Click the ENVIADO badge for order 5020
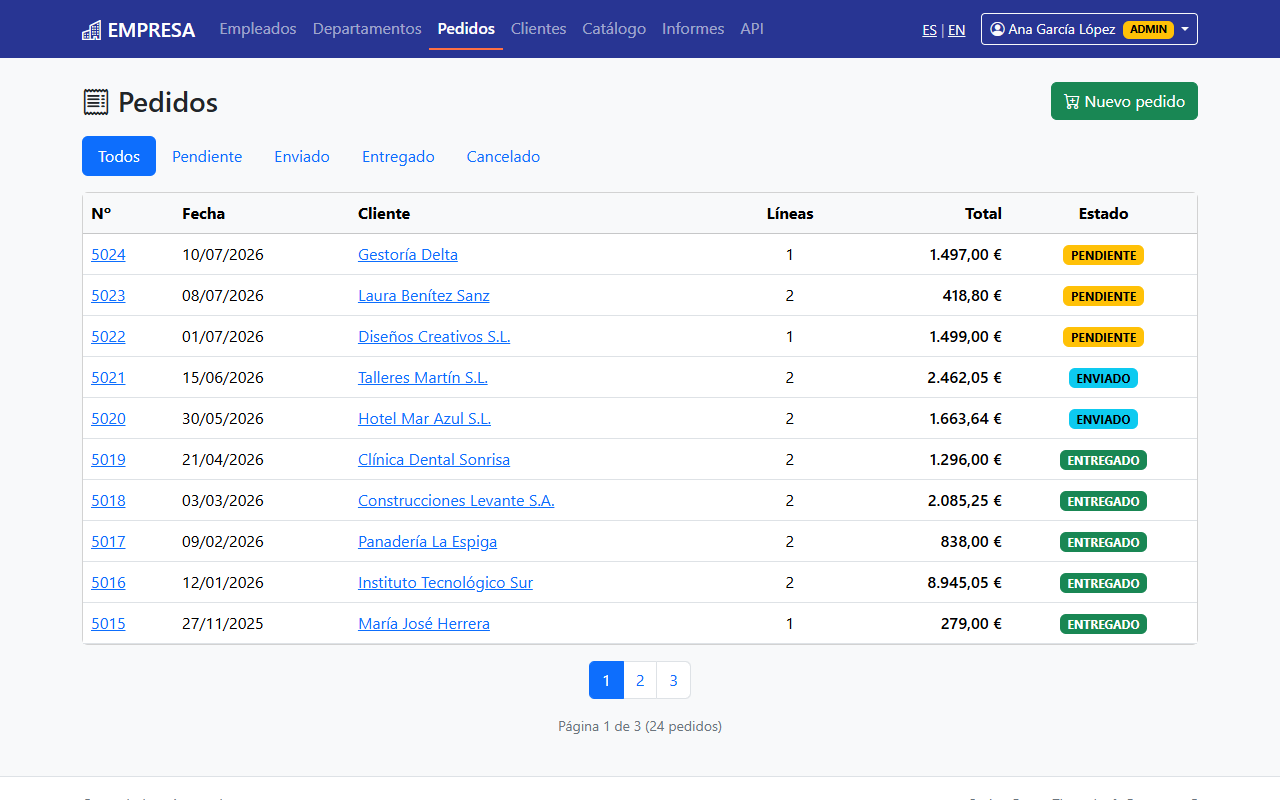The height and width of the screenshot is (800, 1280). pos(1103,419)
